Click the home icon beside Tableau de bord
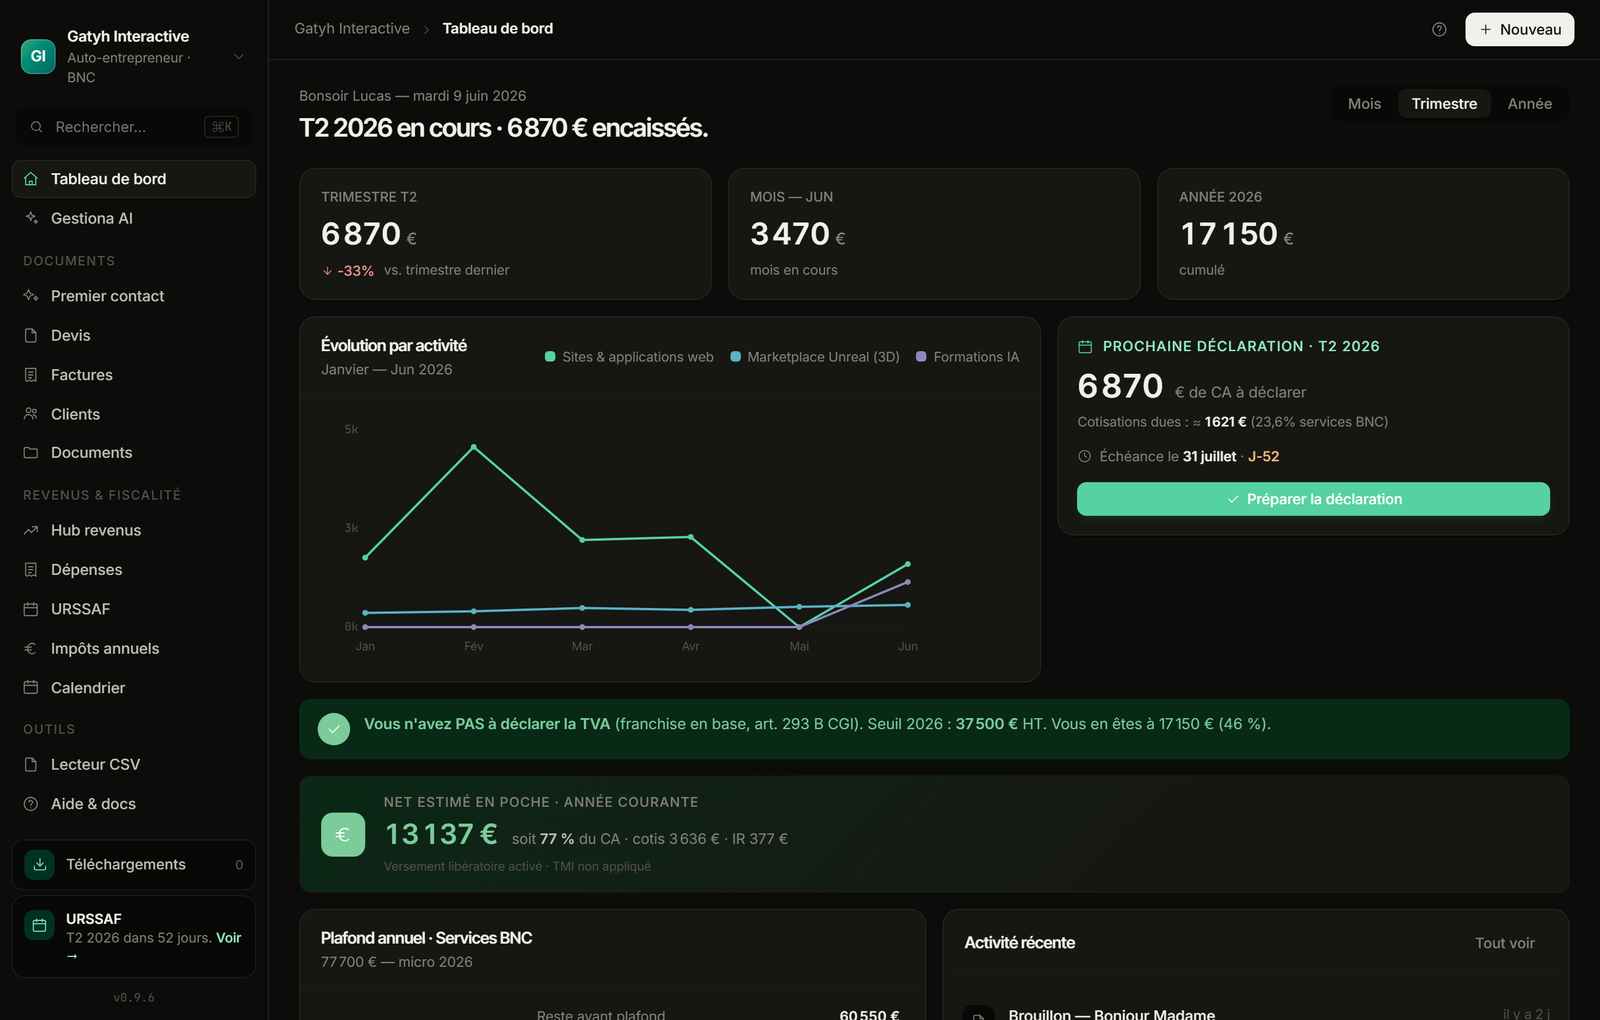The height and width of the screenshot is (1020, 1600). click(x=31, y=179)
